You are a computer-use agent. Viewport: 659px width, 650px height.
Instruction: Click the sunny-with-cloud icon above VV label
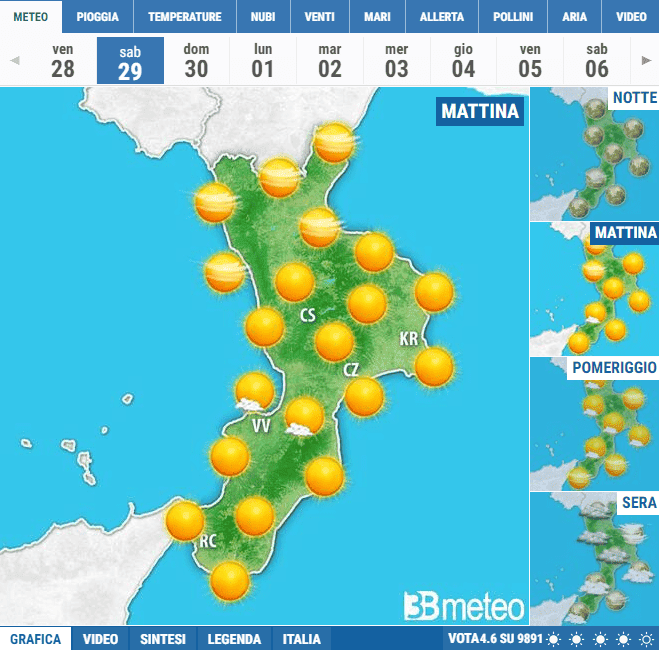click(254, 392)
